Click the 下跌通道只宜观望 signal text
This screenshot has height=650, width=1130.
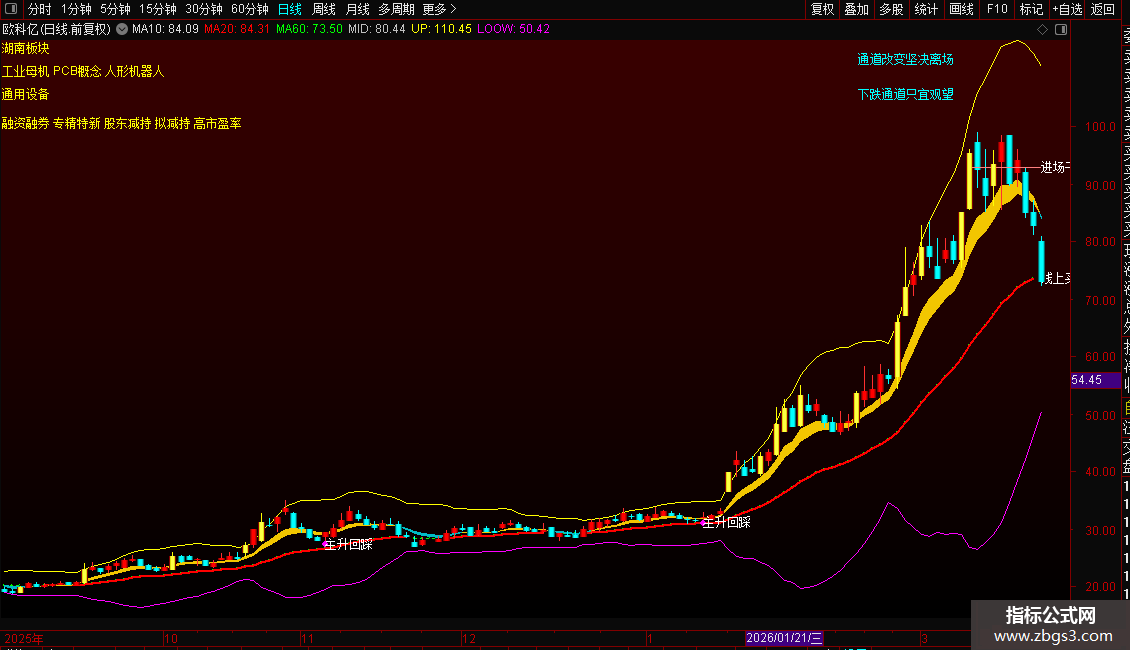tap(905, 94)
